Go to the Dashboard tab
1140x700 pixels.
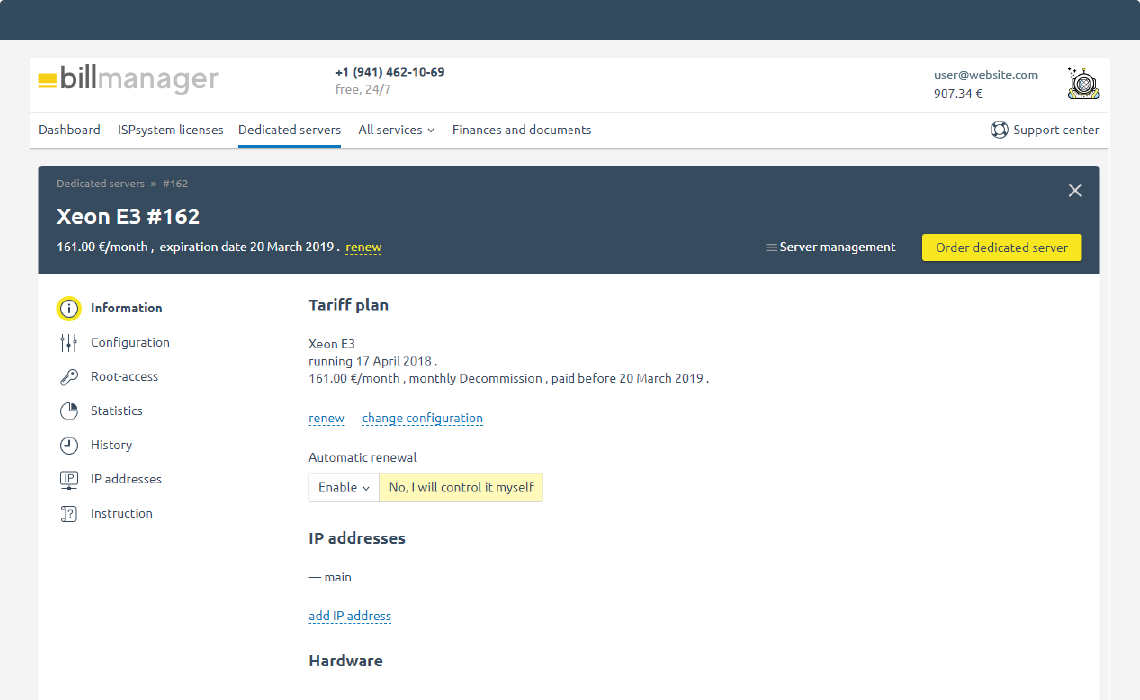pyautogui.click(x=69, y=129)
